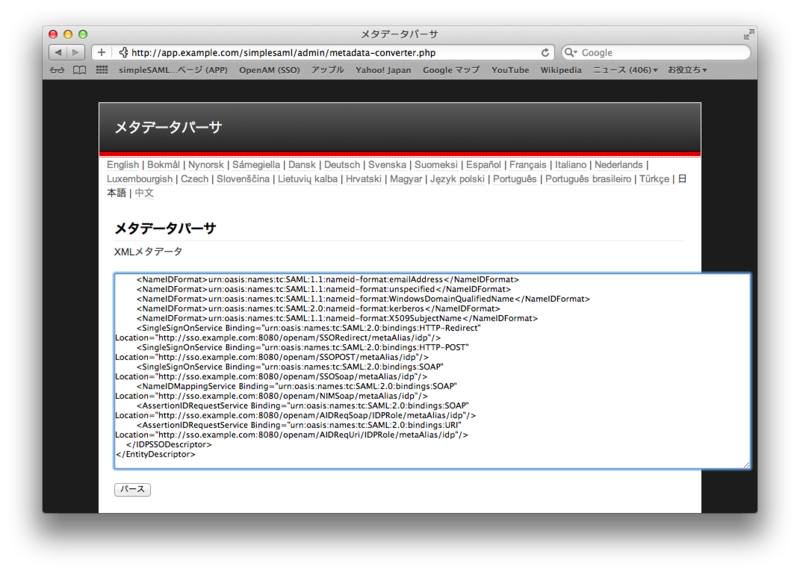This screenshot has width=800, height=572.
Task: Open Wikipedia bookmark
Action: (561, 70)
